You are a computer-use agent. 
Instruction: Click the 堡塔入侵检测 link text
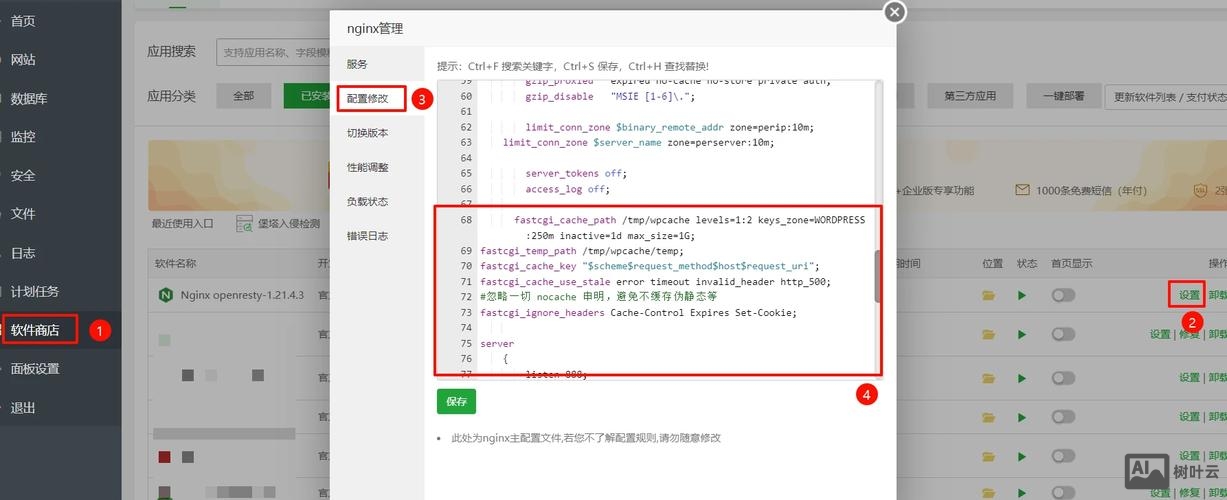pyautogui.click(x=289, y=224)
